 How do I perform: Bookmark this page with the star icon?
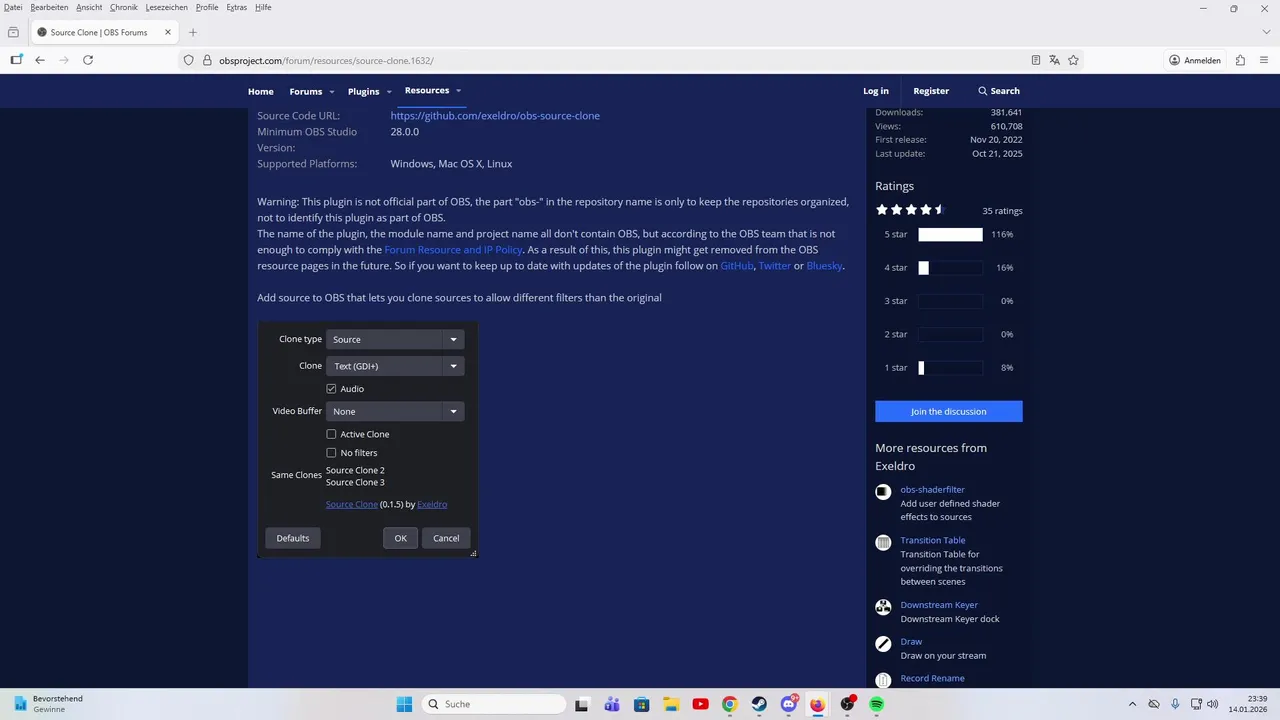pyautogui.click(x=1073, y=60)
